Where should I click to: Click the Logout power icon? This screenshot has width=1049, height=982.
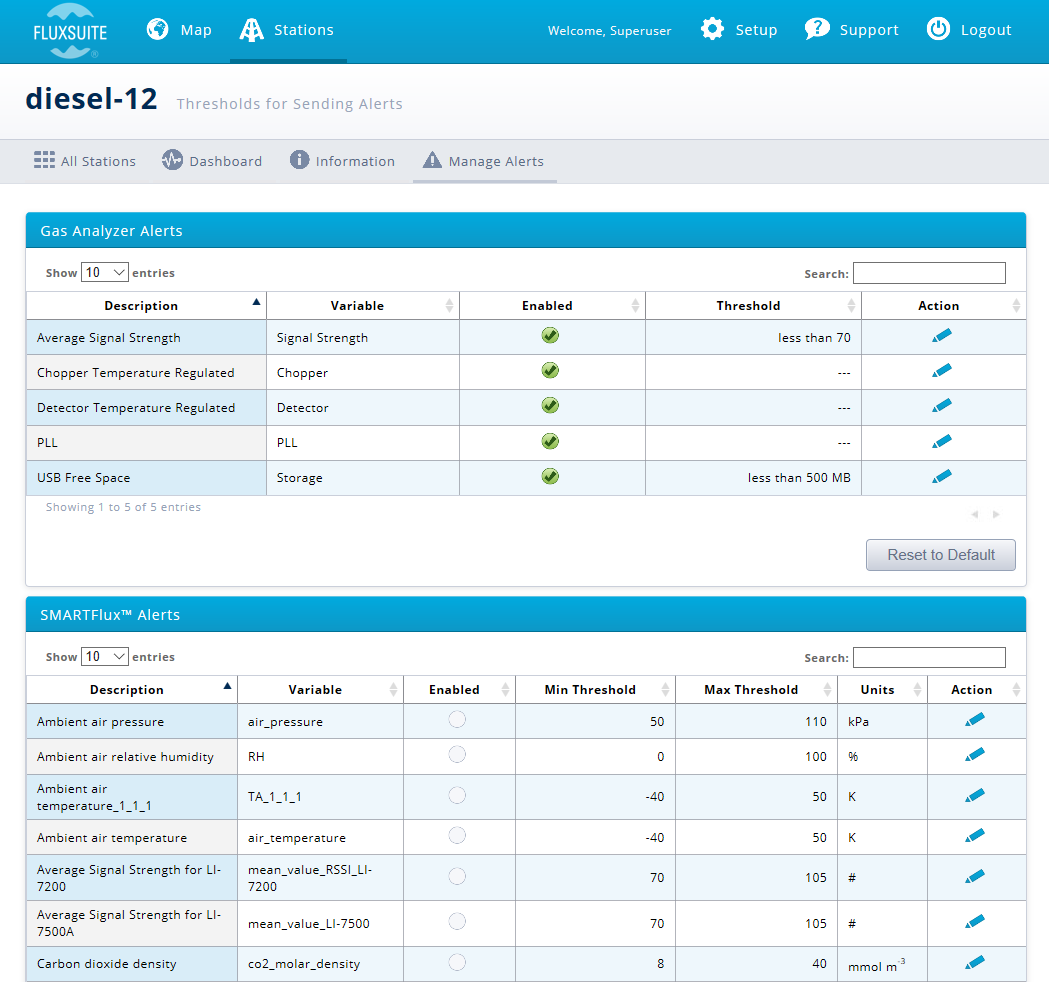[x=938, y=29]
